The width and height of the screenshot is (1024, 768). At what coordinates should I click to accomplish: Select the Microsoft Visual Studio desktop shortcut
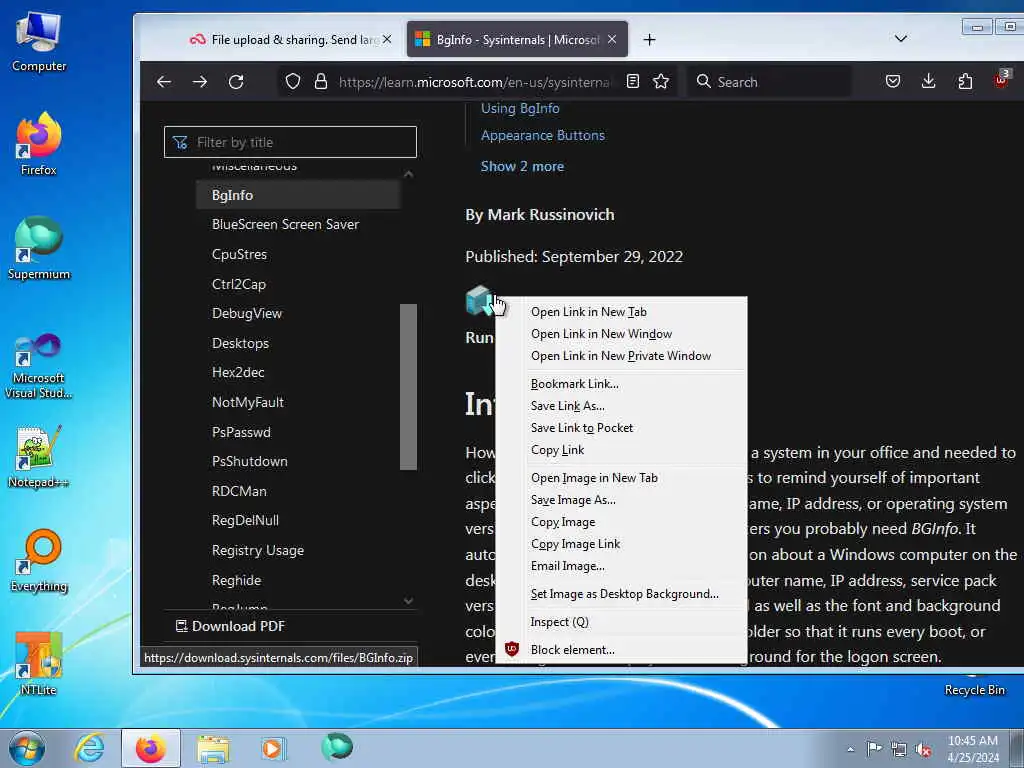coord(39,366)
